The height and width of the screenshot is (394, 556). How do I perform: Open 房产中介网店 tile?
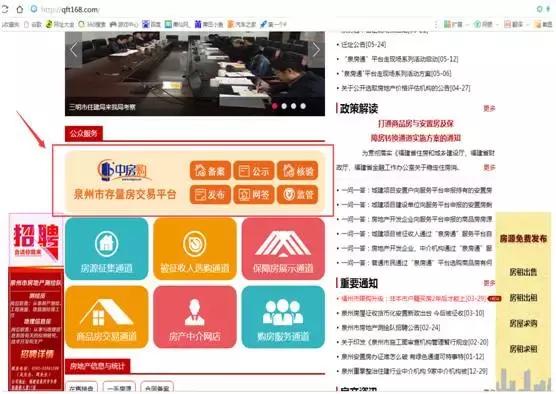pyautogui.click(x=195, y=317)
